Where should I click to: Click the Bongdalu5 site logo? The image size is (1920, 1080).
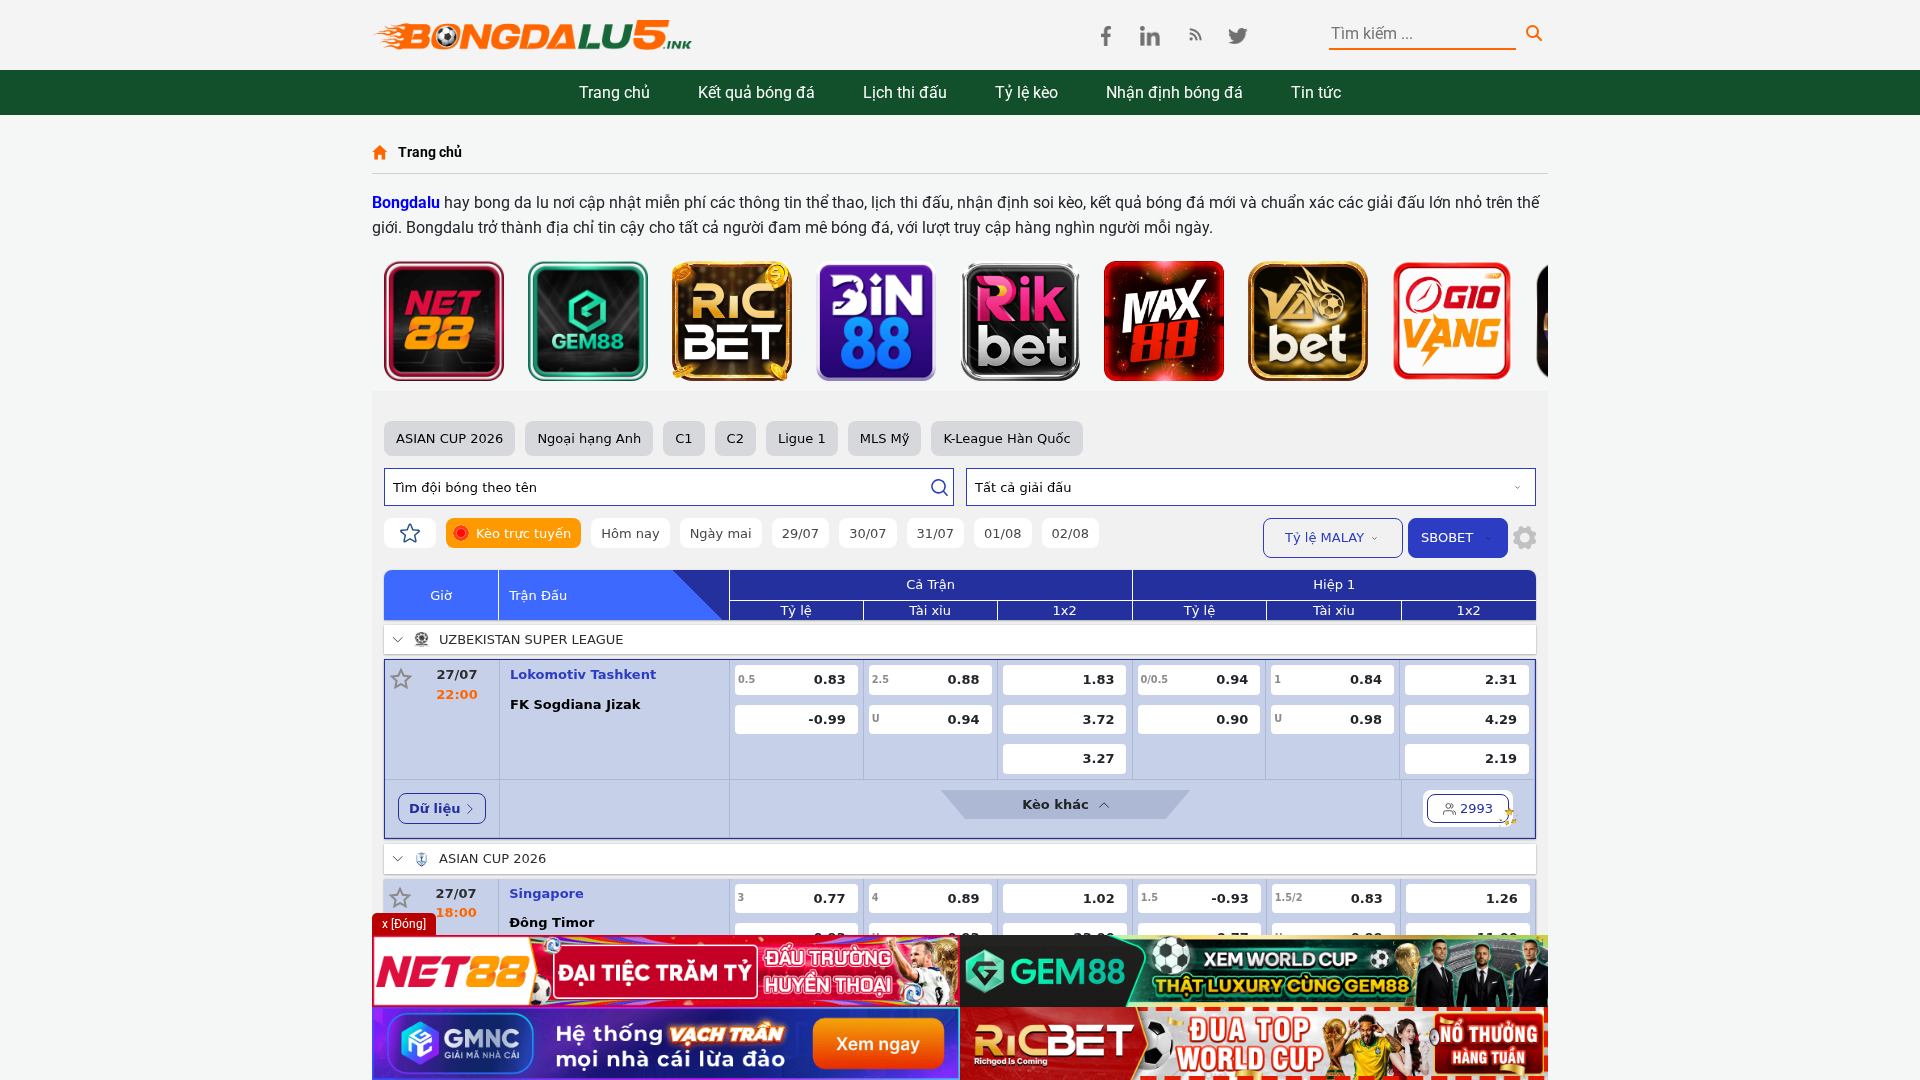[533, 35]
